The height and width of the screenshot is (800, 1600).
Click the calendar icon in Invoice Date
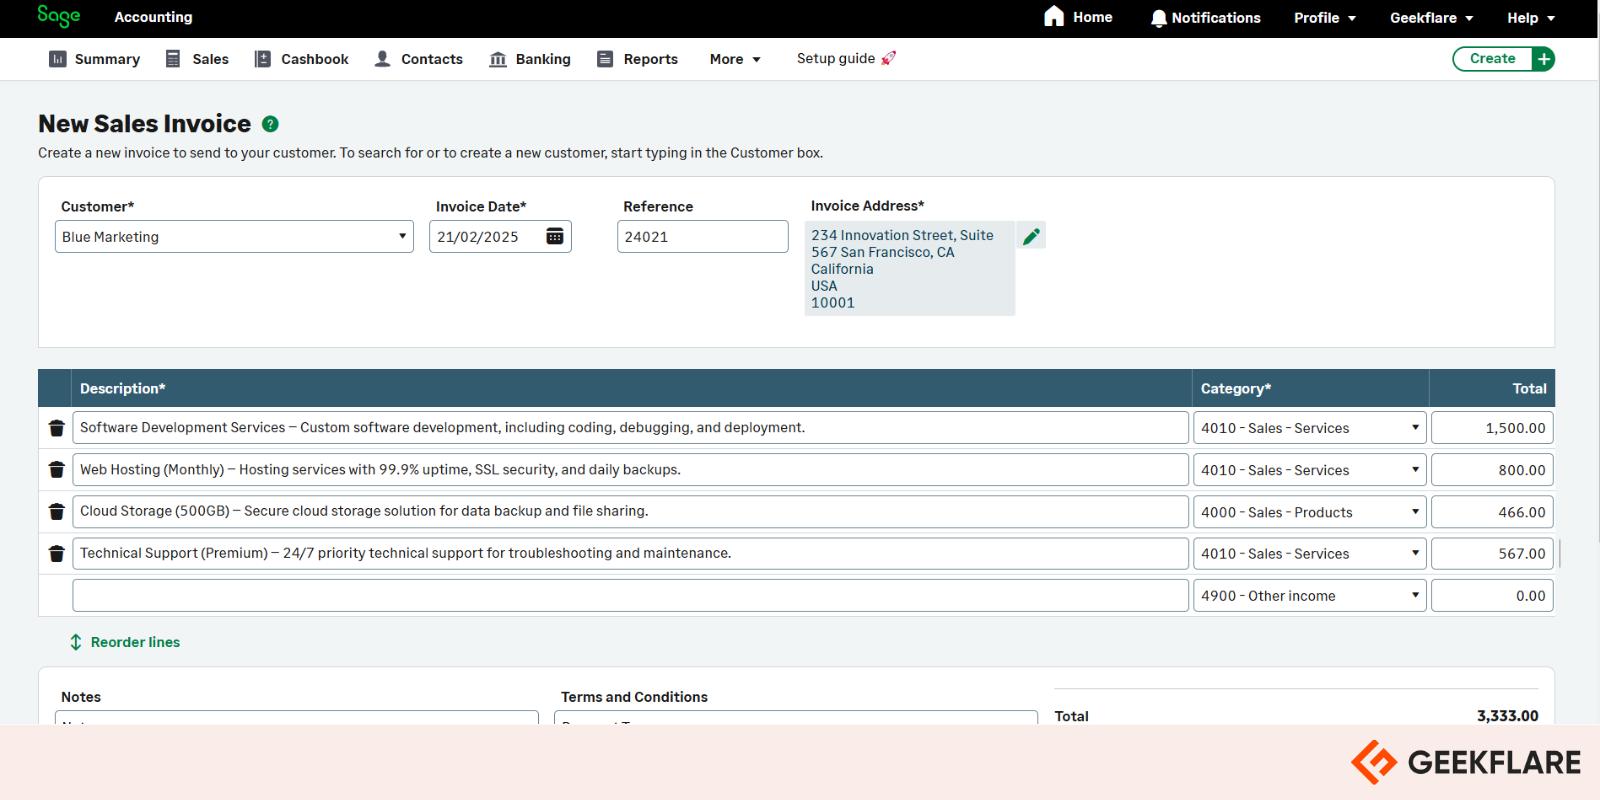(555, 236)
